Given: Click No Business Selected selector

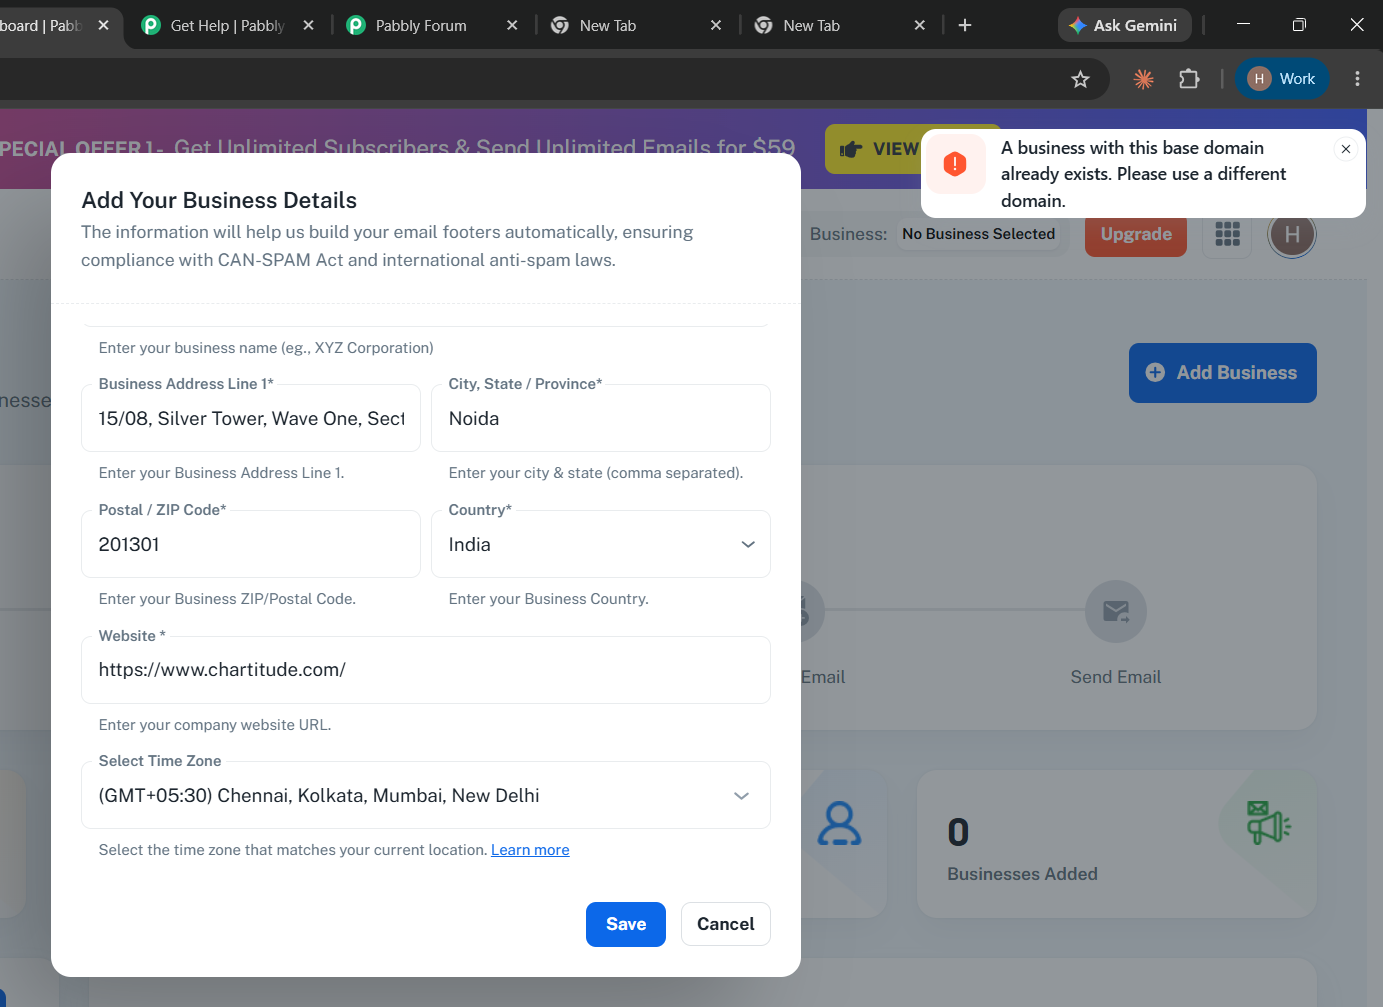Looking at the screenshot, I should (978, 234).
